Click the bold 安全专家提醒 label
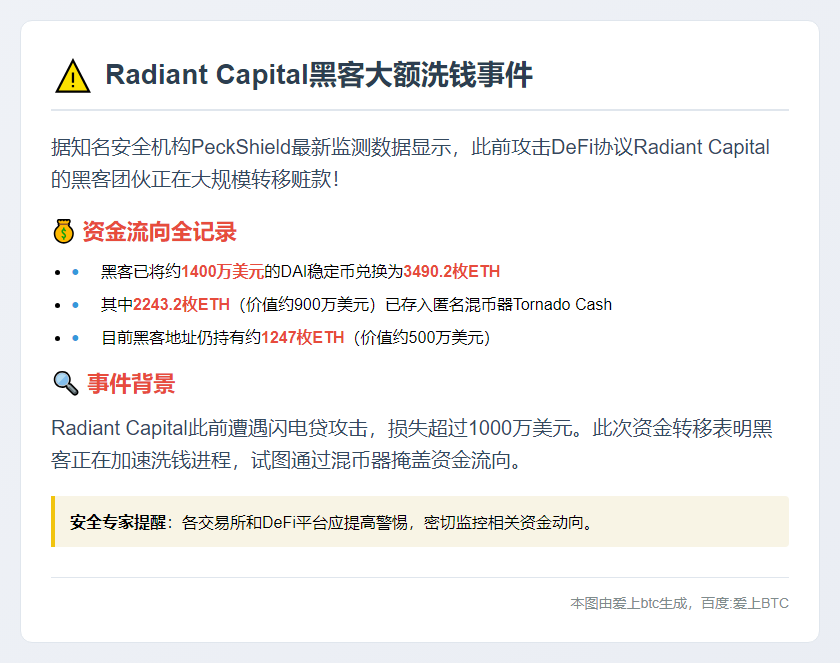The width and height of the screenshot is (840, 663). [118, 522]
